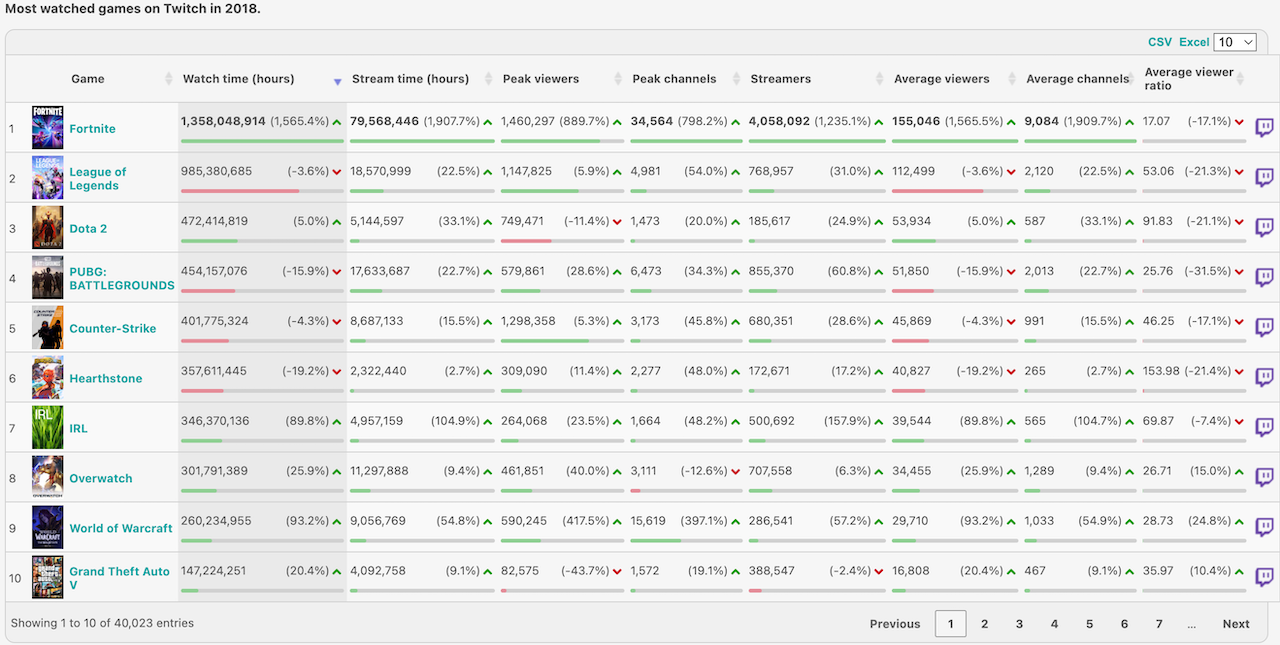Open Twitch link icon for Hearthstone

[1264, 378]
